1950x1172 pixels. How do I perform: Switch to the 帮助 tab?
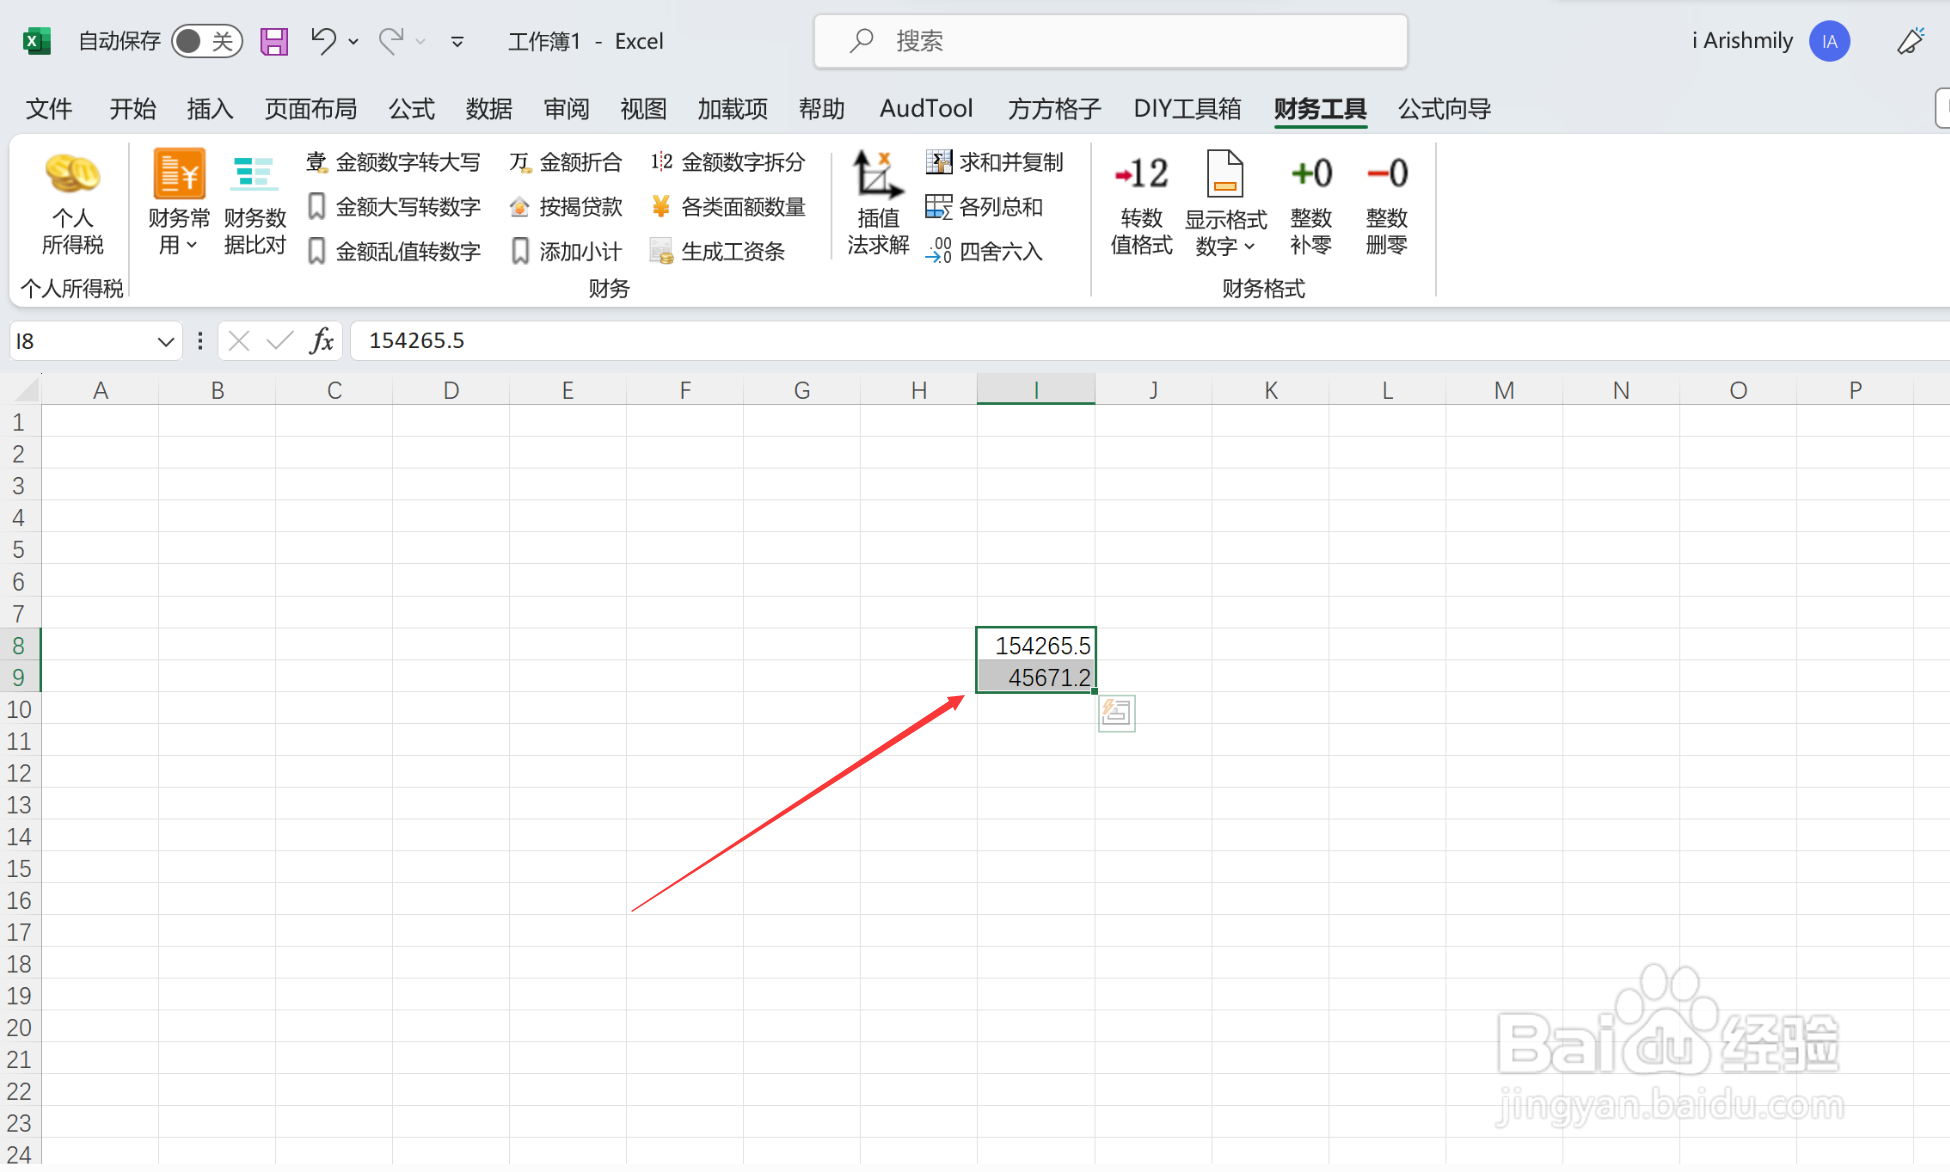[x=822, y=108]
